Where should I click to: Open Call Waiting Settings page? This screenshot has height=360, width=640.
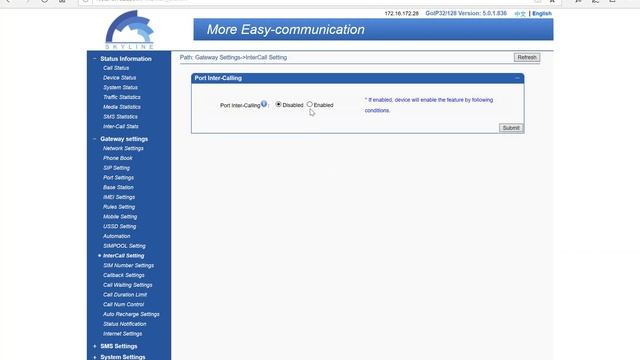click(x=128, y=285)
